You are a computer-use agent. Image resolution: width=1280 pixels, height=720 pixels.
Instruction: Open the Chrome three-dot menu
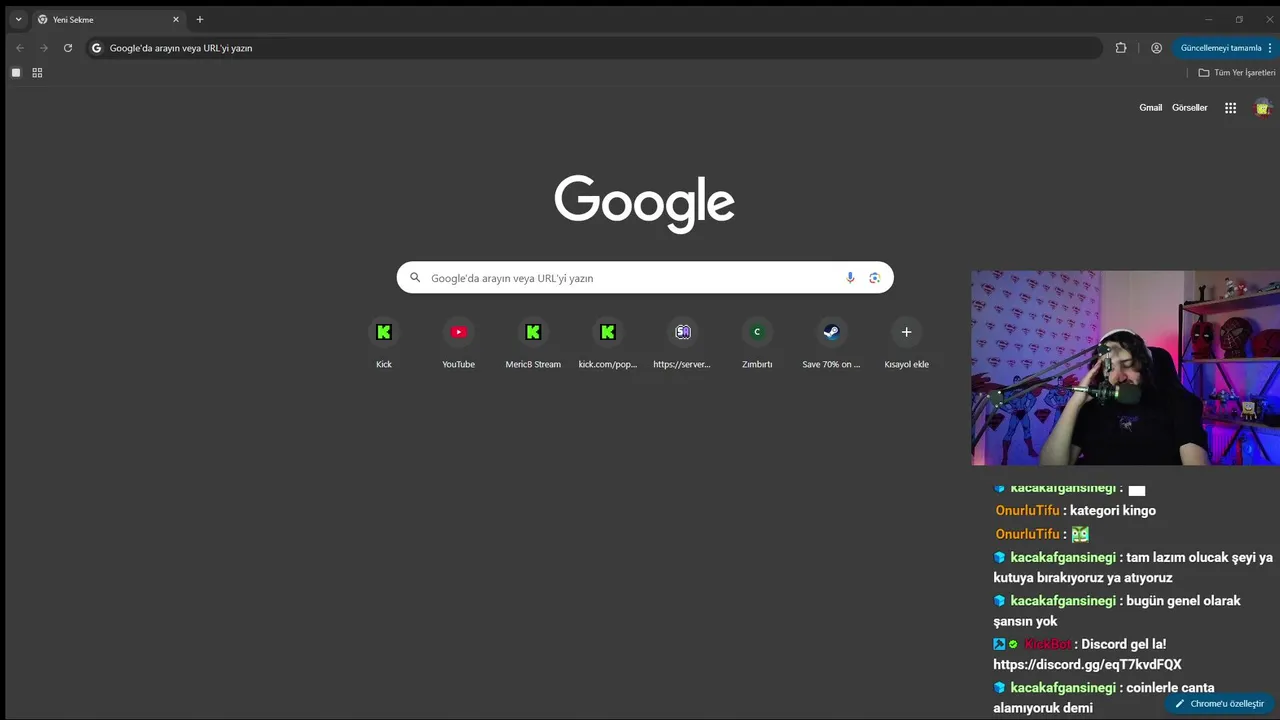[x=1270, y=48]
